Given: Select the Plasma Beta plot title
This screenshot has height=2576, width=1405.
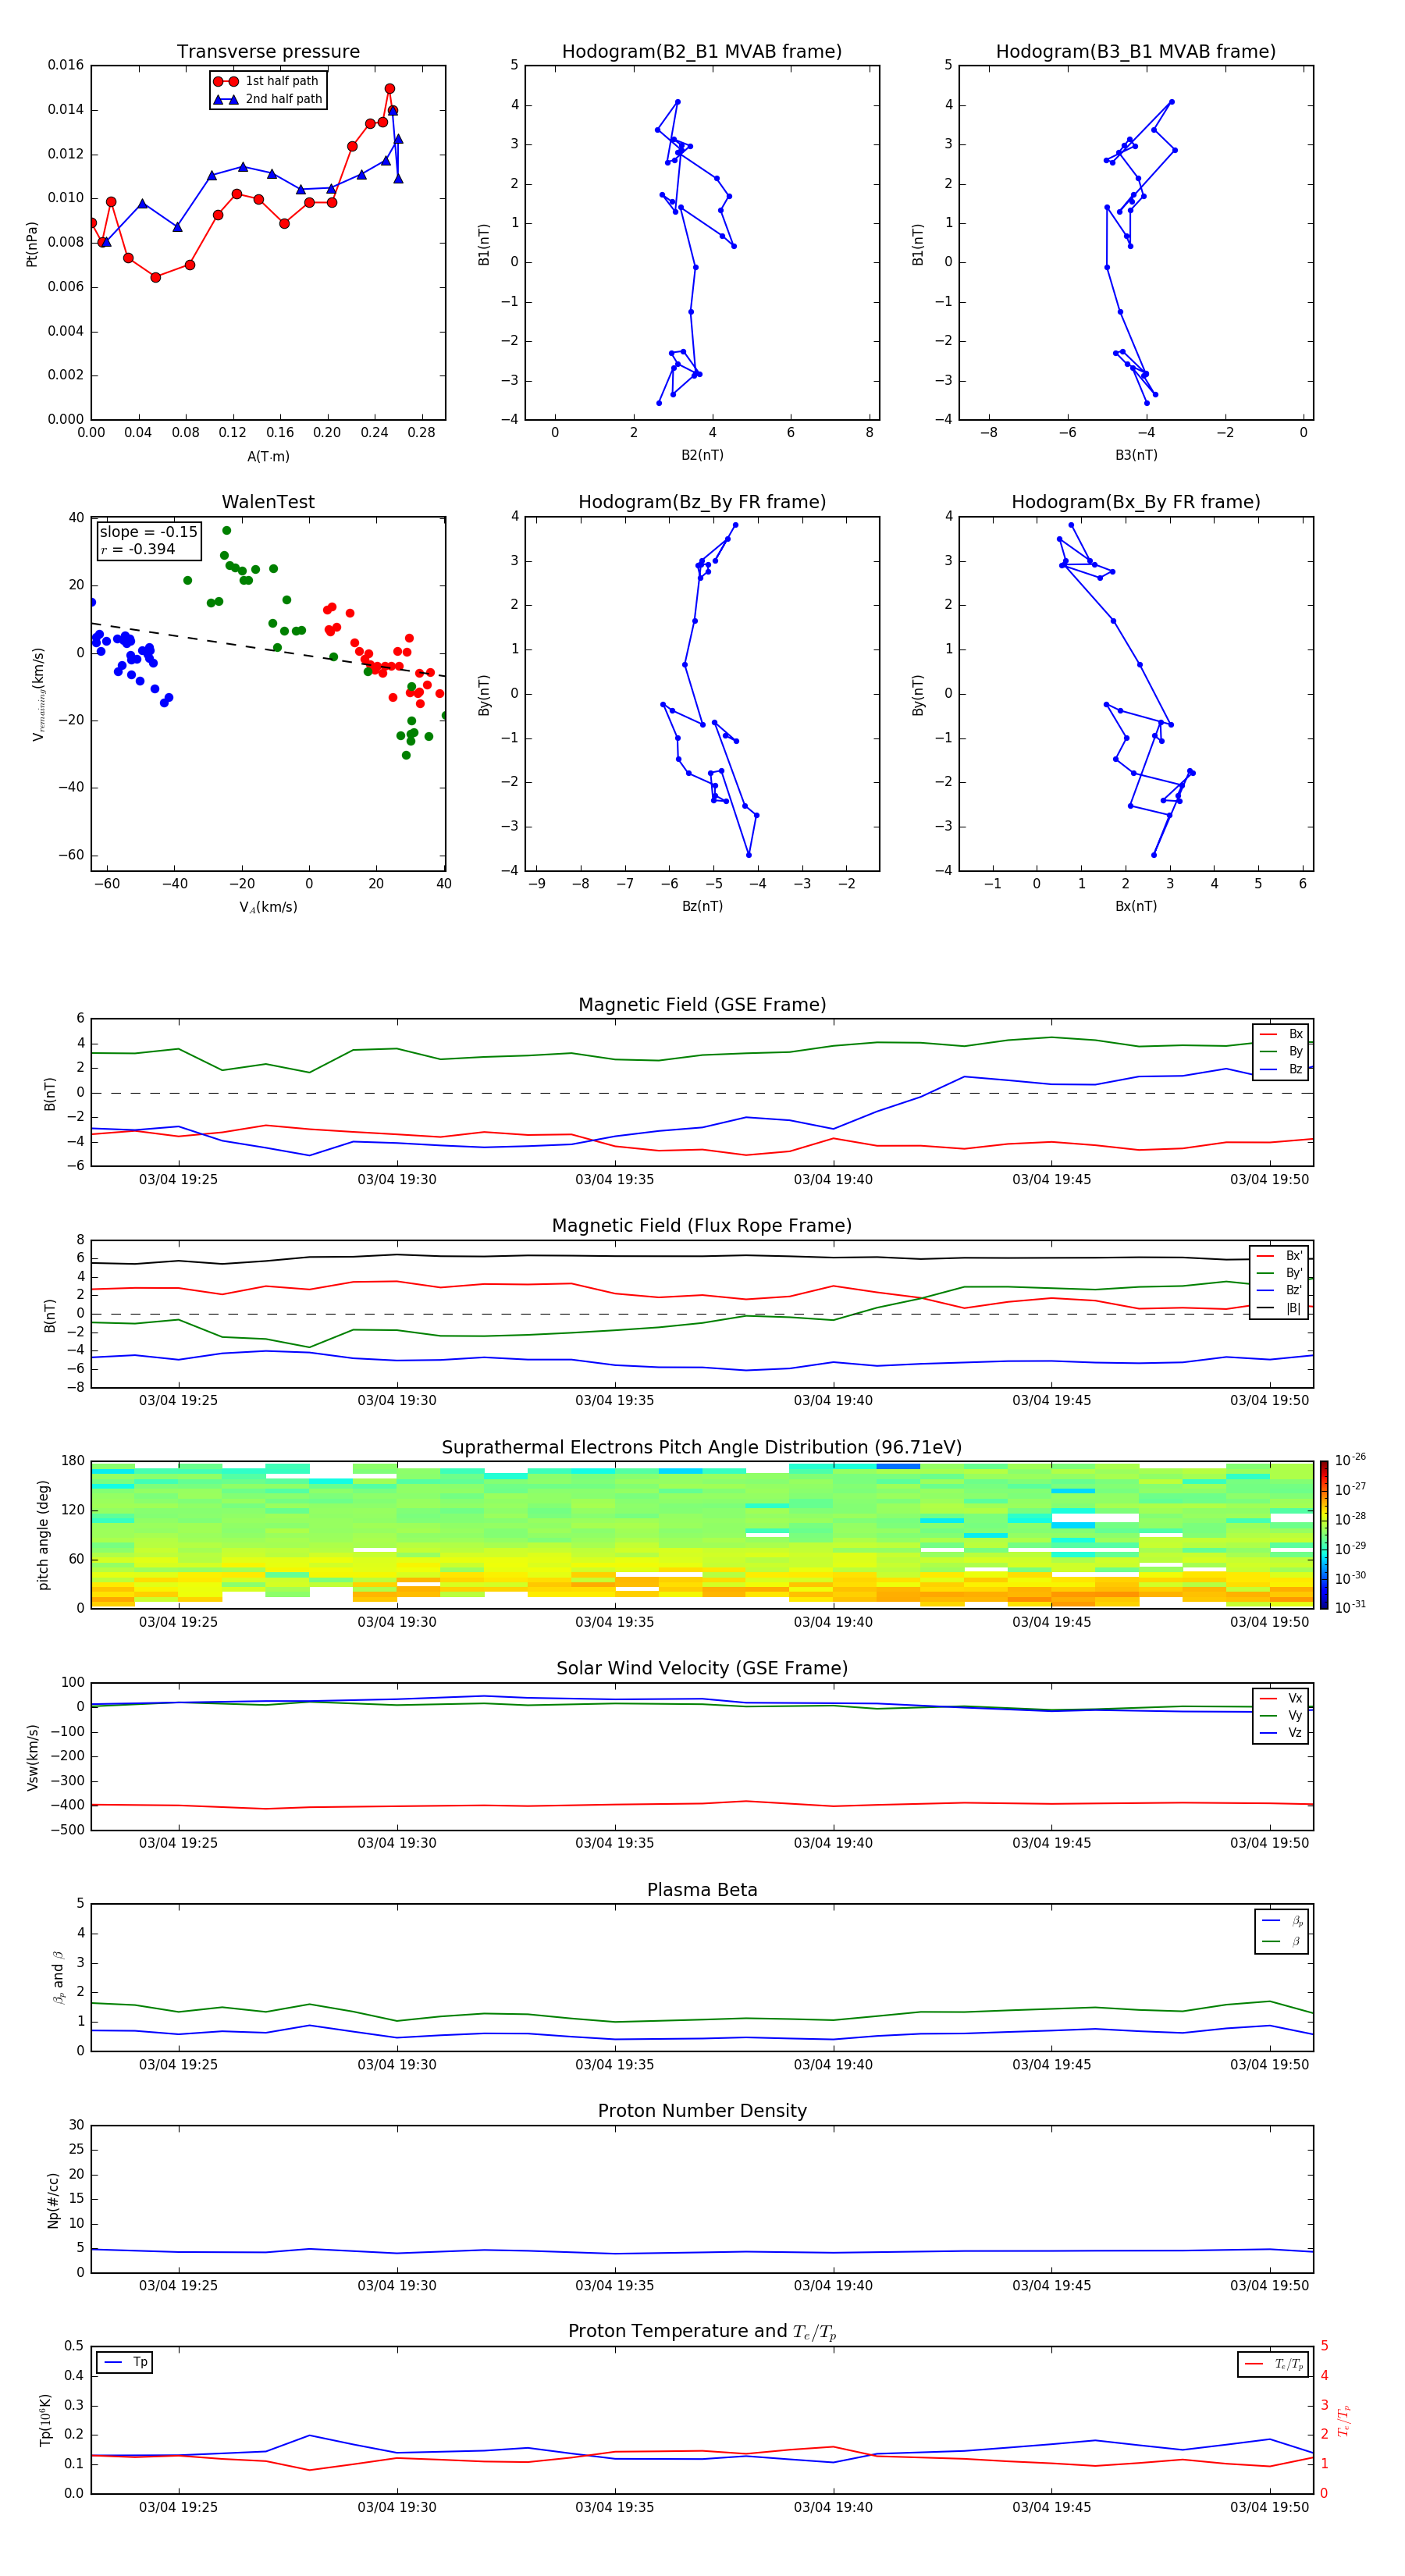Looking at the screenshot, I should point(702,1890).
